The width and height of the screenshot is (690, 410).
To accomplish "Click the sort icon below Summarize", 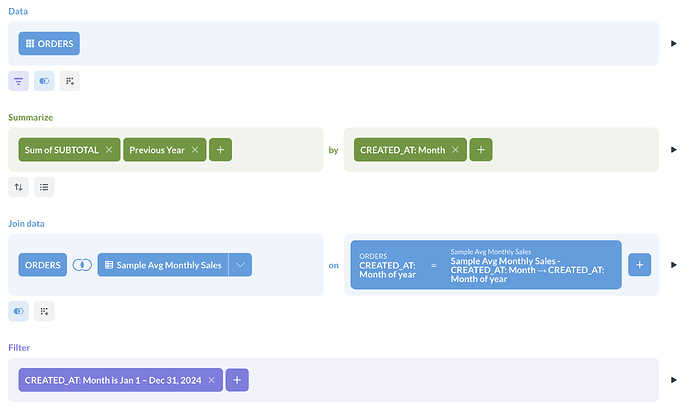I will tap(19, 186).
